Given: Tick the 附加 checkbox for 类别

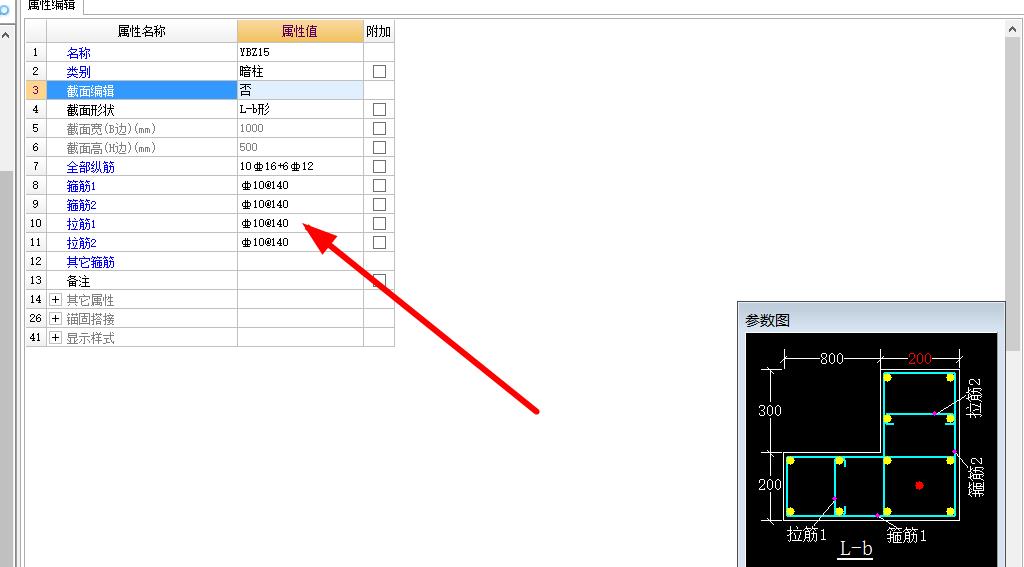Looking at the screenshot, I should (x=379, y=71).
